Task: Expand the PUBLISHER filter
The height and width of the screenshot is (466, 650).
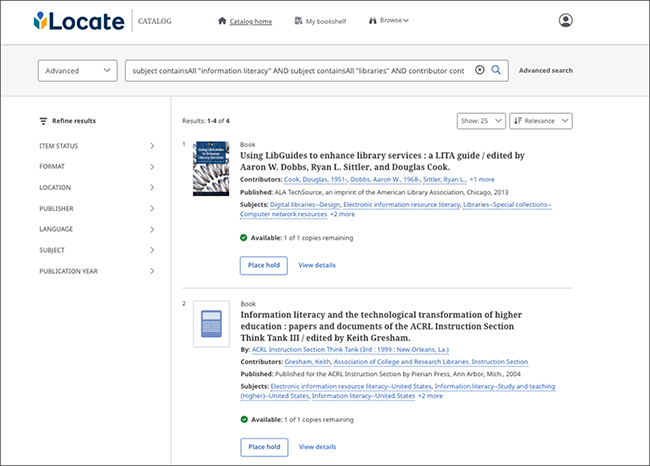Action: (97, 209)
